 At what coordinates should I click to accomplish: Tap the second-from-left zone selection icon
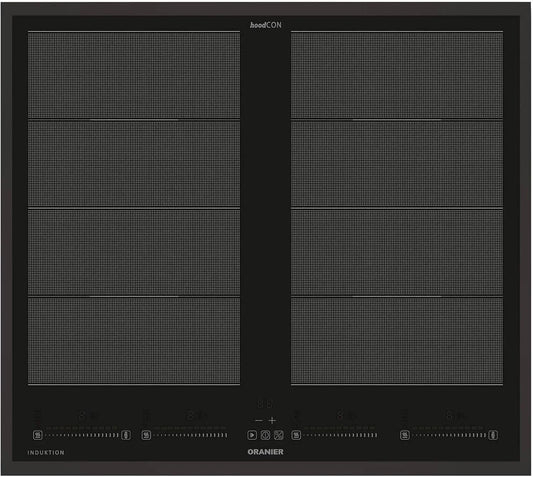[146, 435]
